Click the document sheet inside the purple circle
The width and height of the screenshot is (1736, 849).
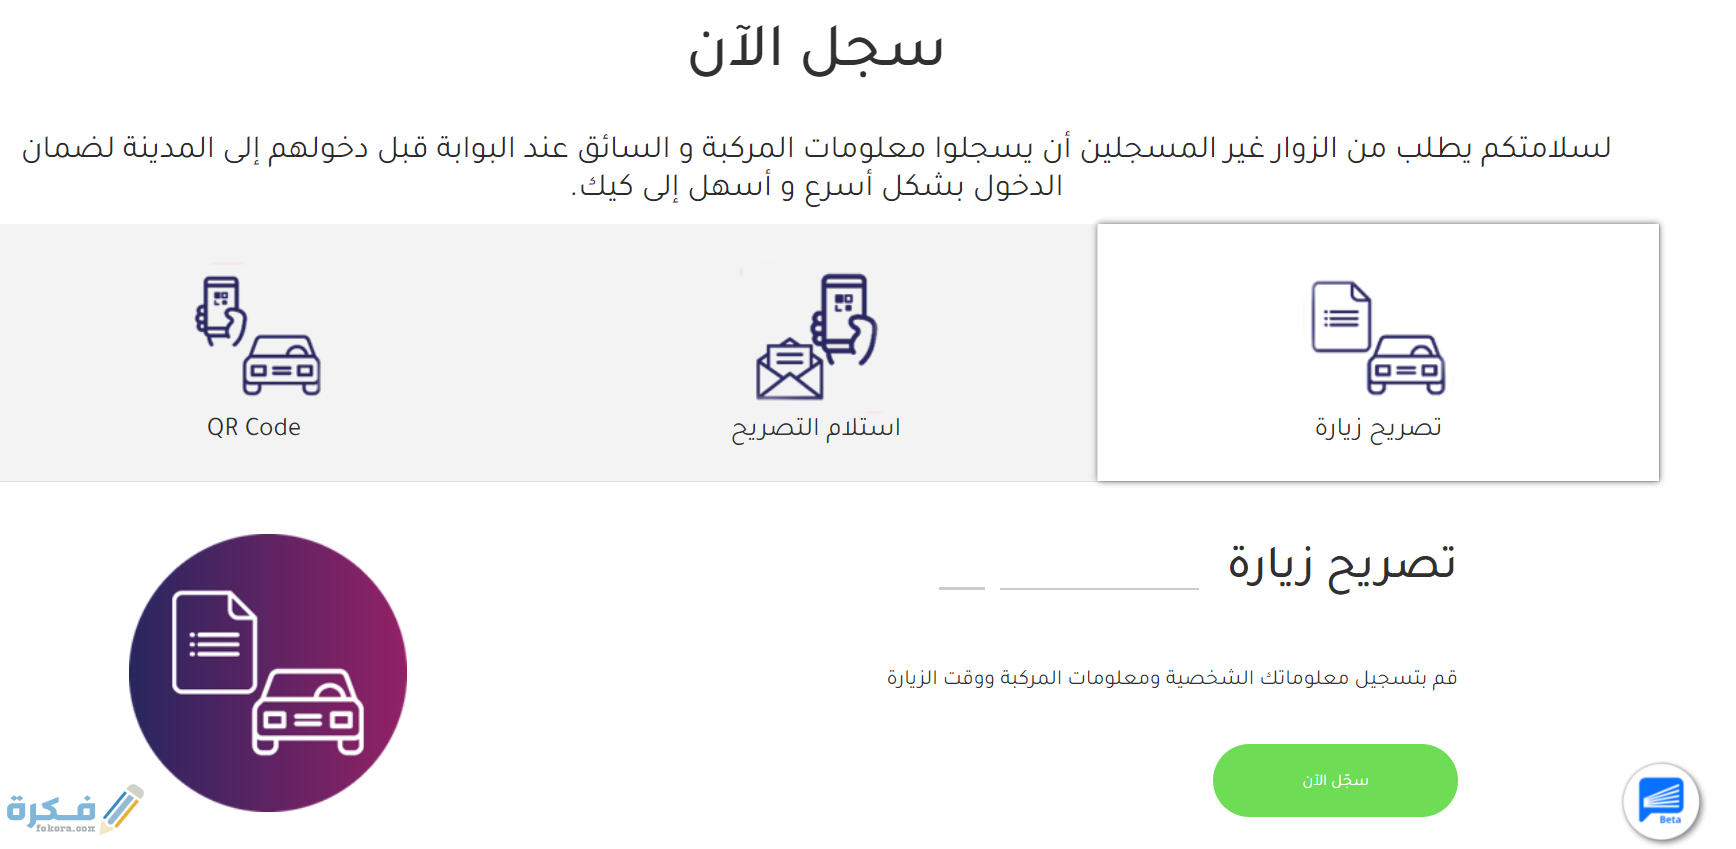click(x=215, y=642)
